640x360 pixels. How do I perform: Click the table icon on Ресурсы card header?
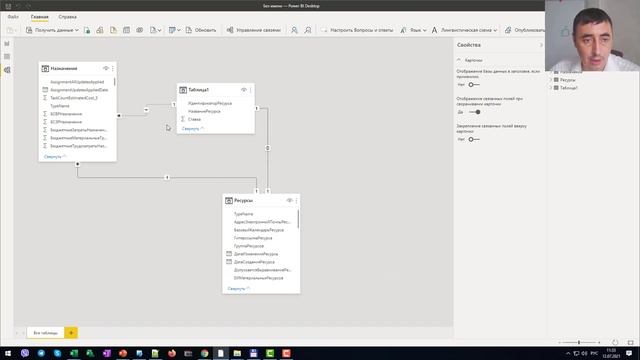pos(229,200)
